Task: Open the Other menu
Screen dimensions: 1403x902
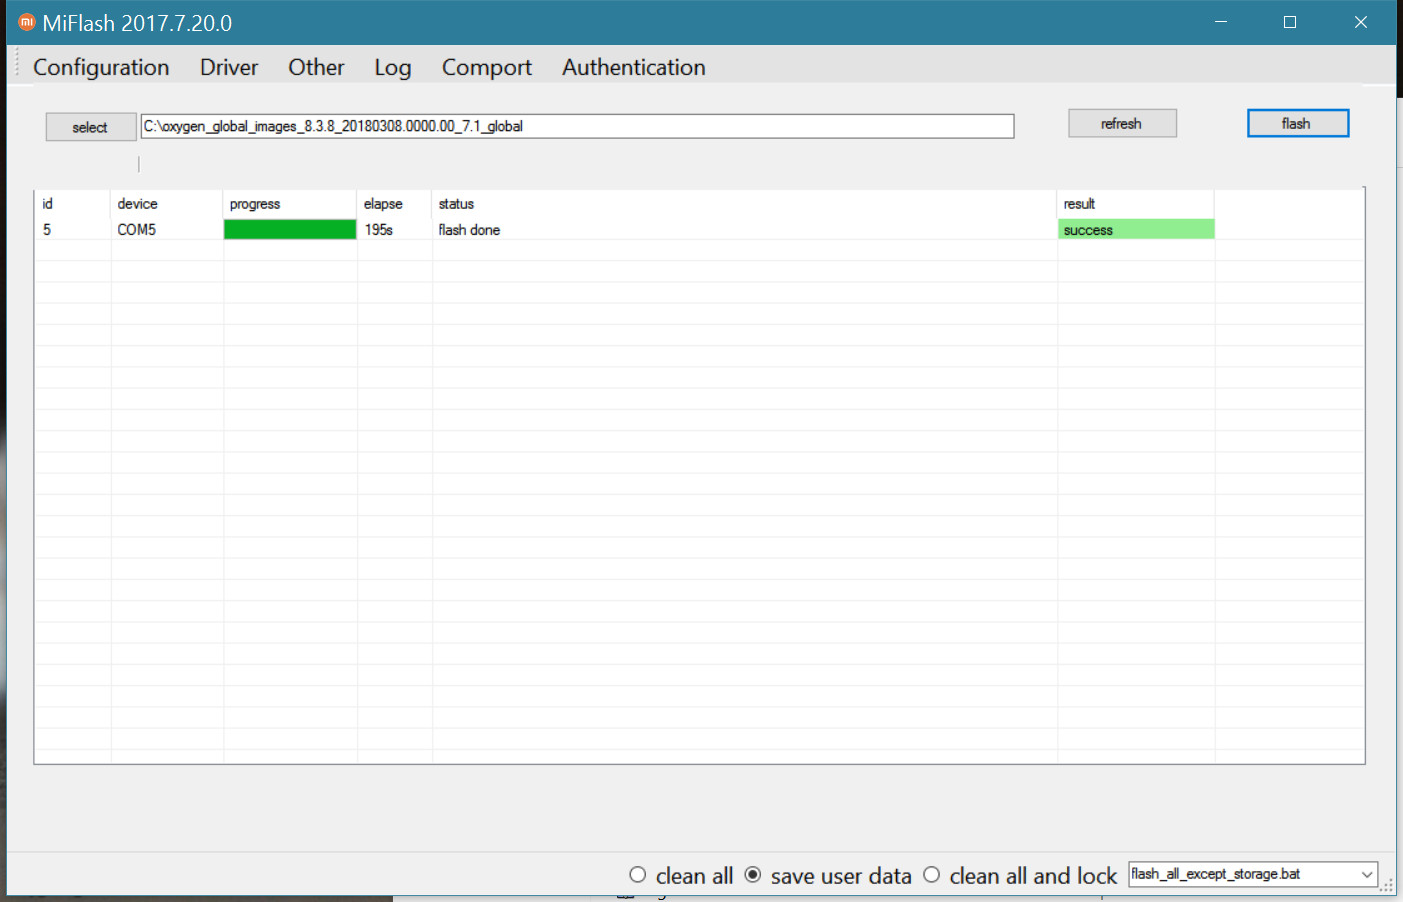Action: pyautogui.click(x=316, y=67)
